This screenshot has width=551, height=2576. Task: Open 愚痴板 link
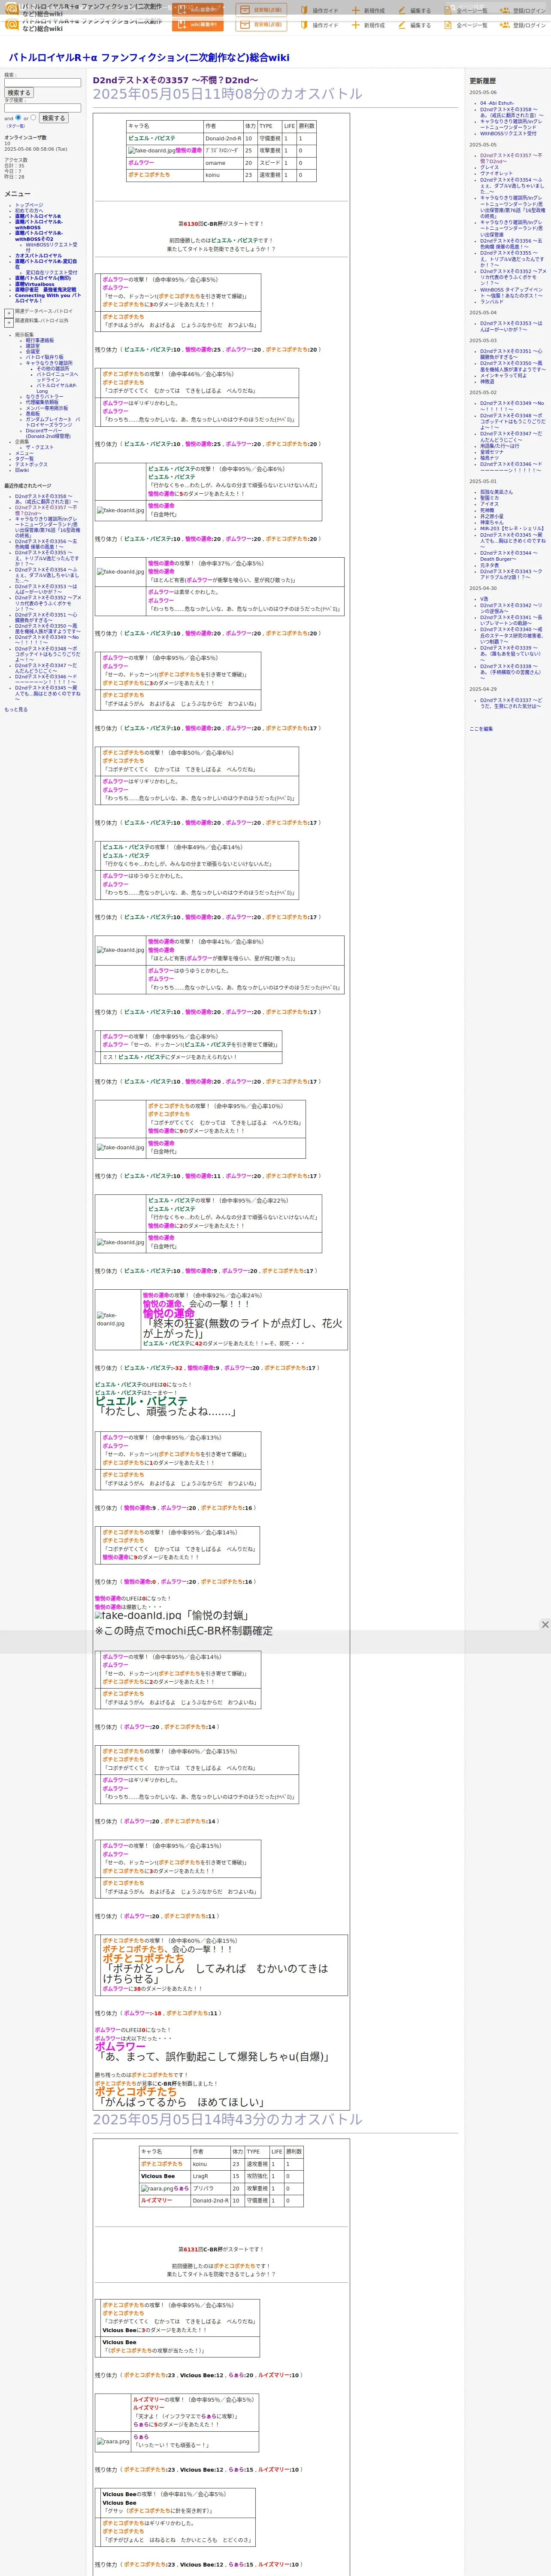[x=33, y=414]
